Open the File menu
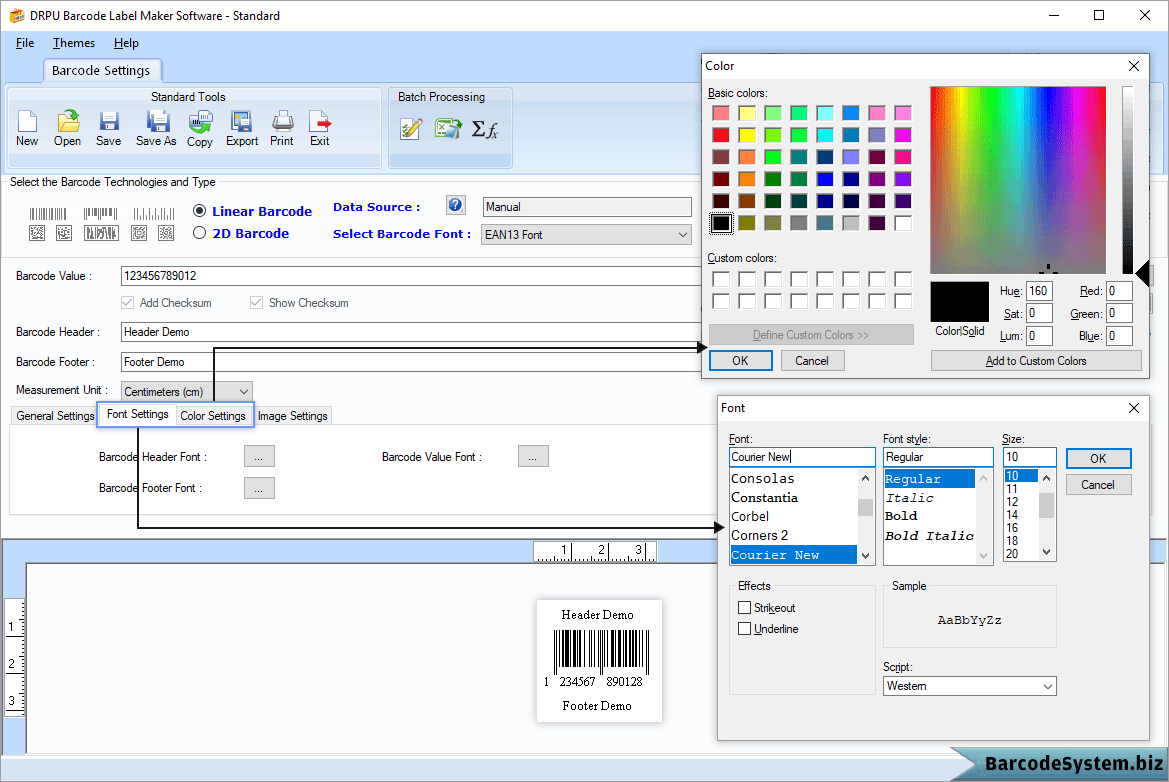1169x782 pixels. point(25,43)
